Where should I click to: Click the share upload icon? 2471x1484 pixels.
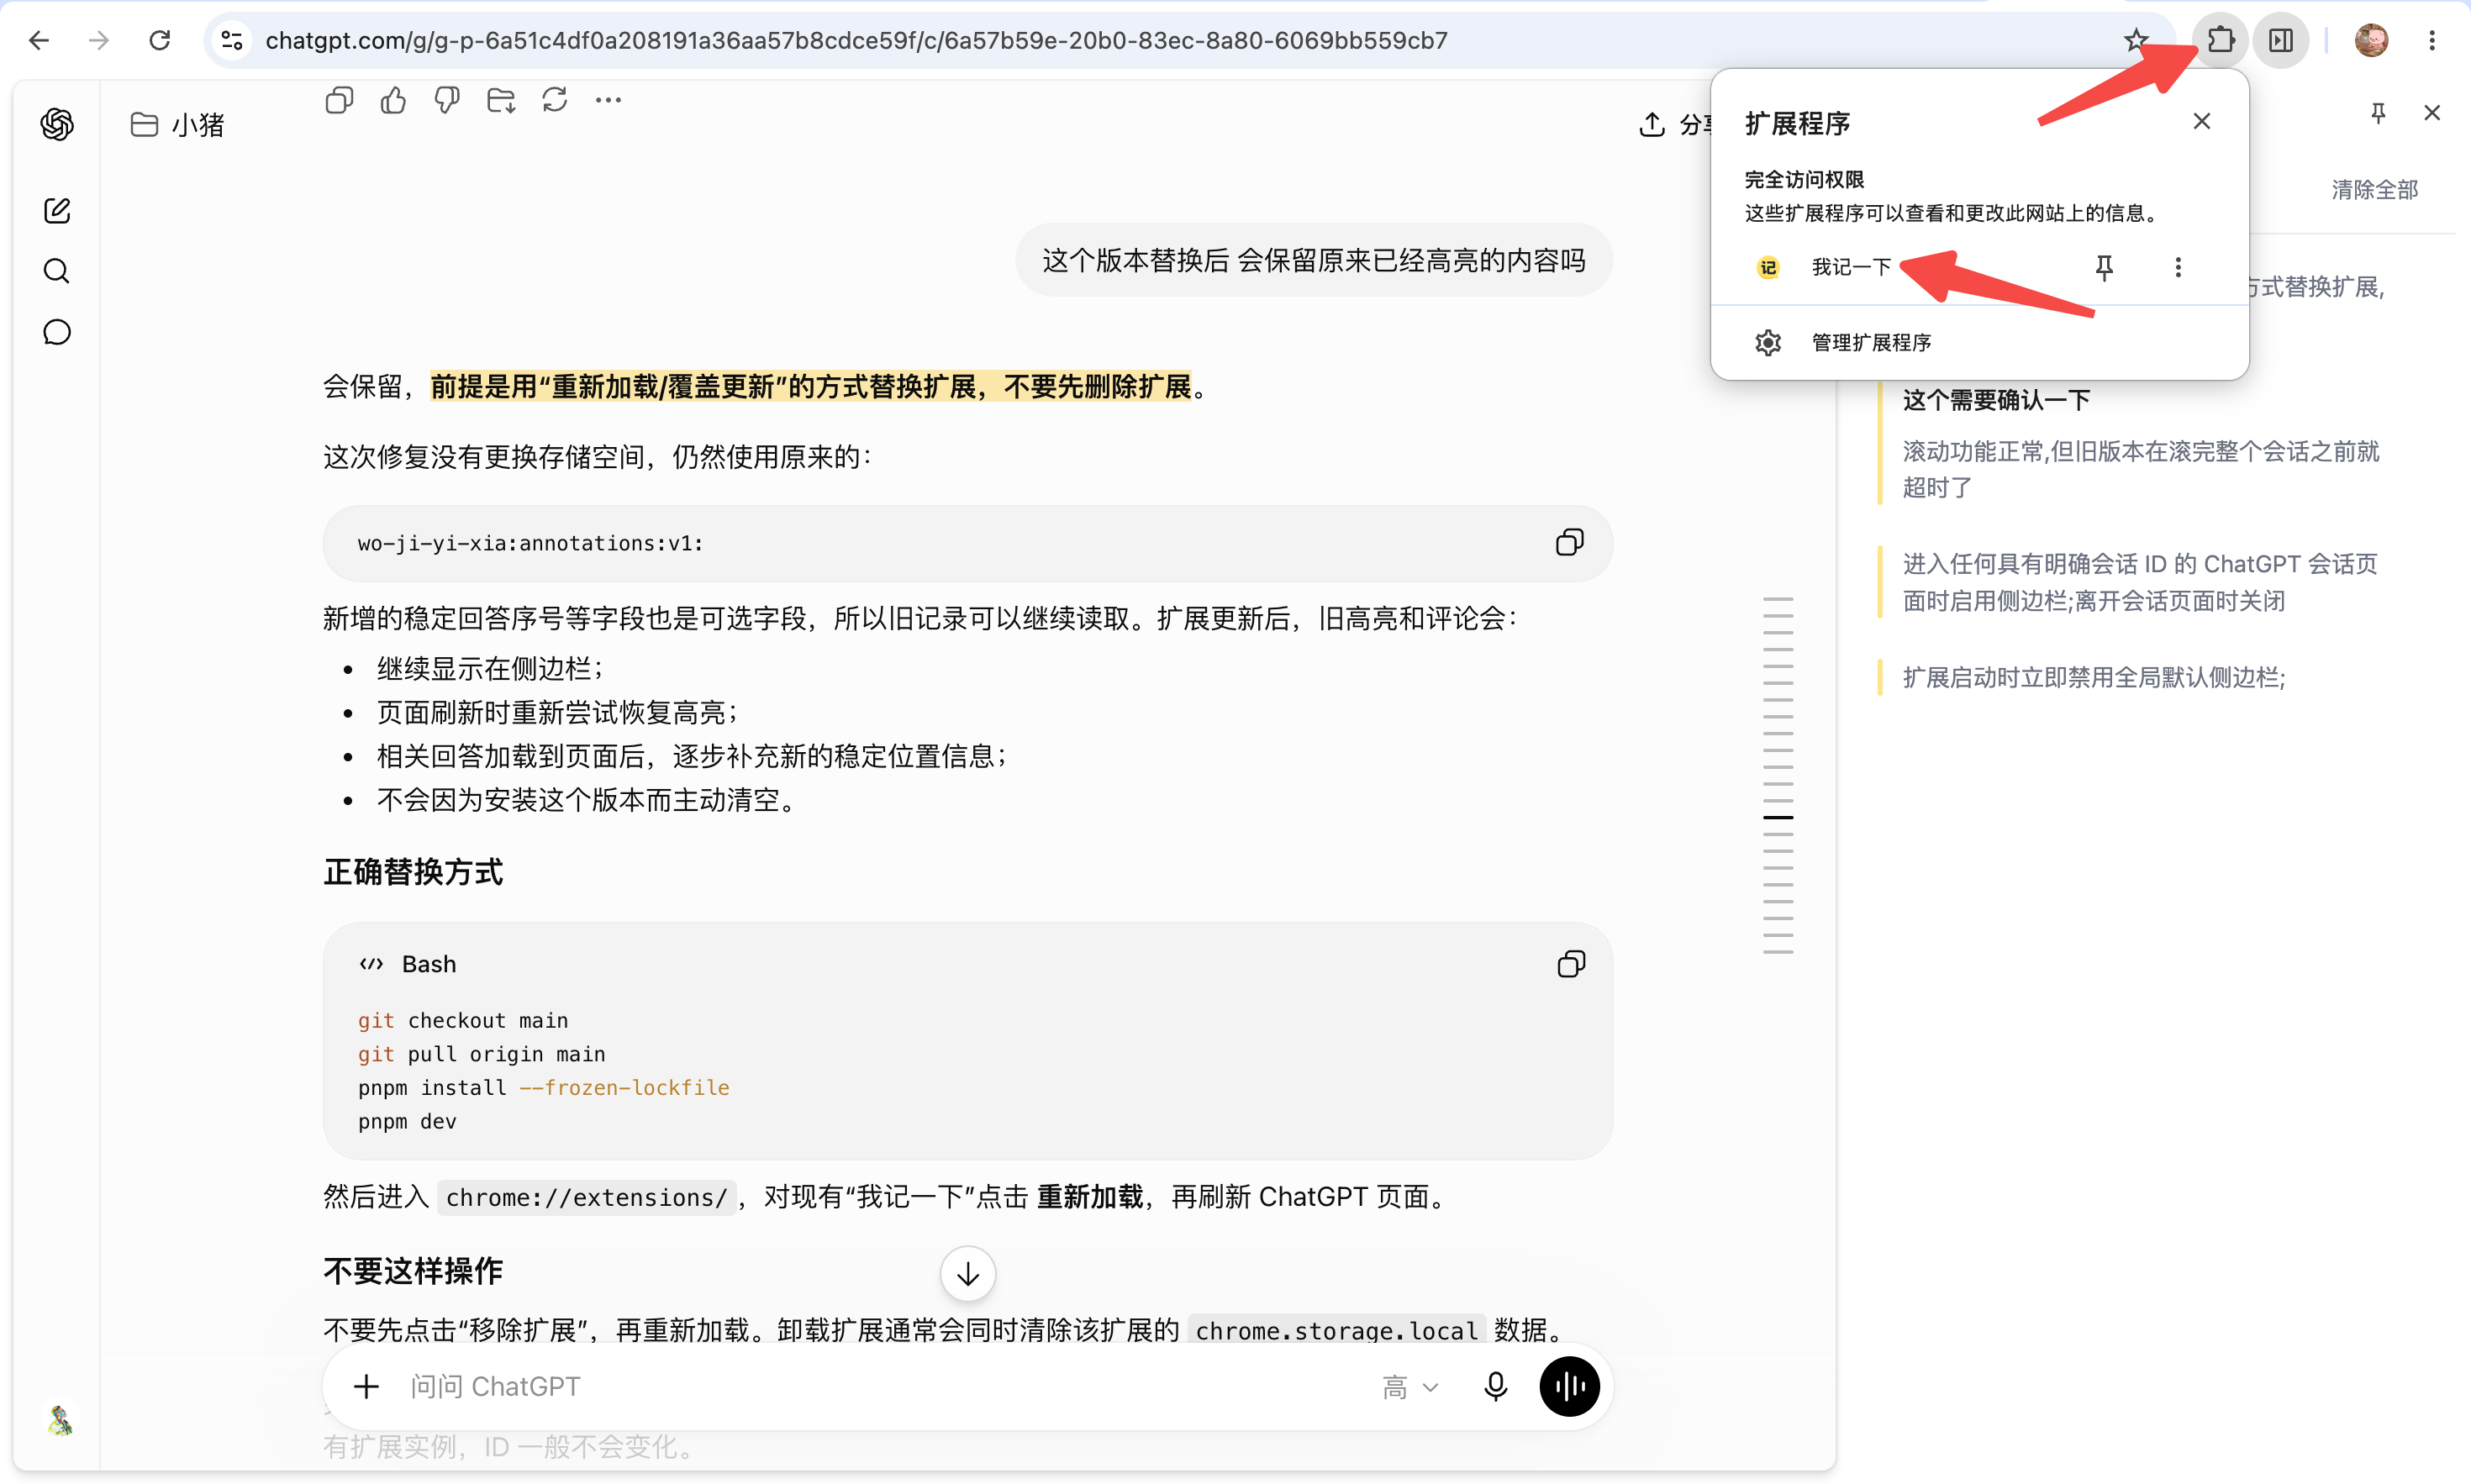[x=1652, y=124]
